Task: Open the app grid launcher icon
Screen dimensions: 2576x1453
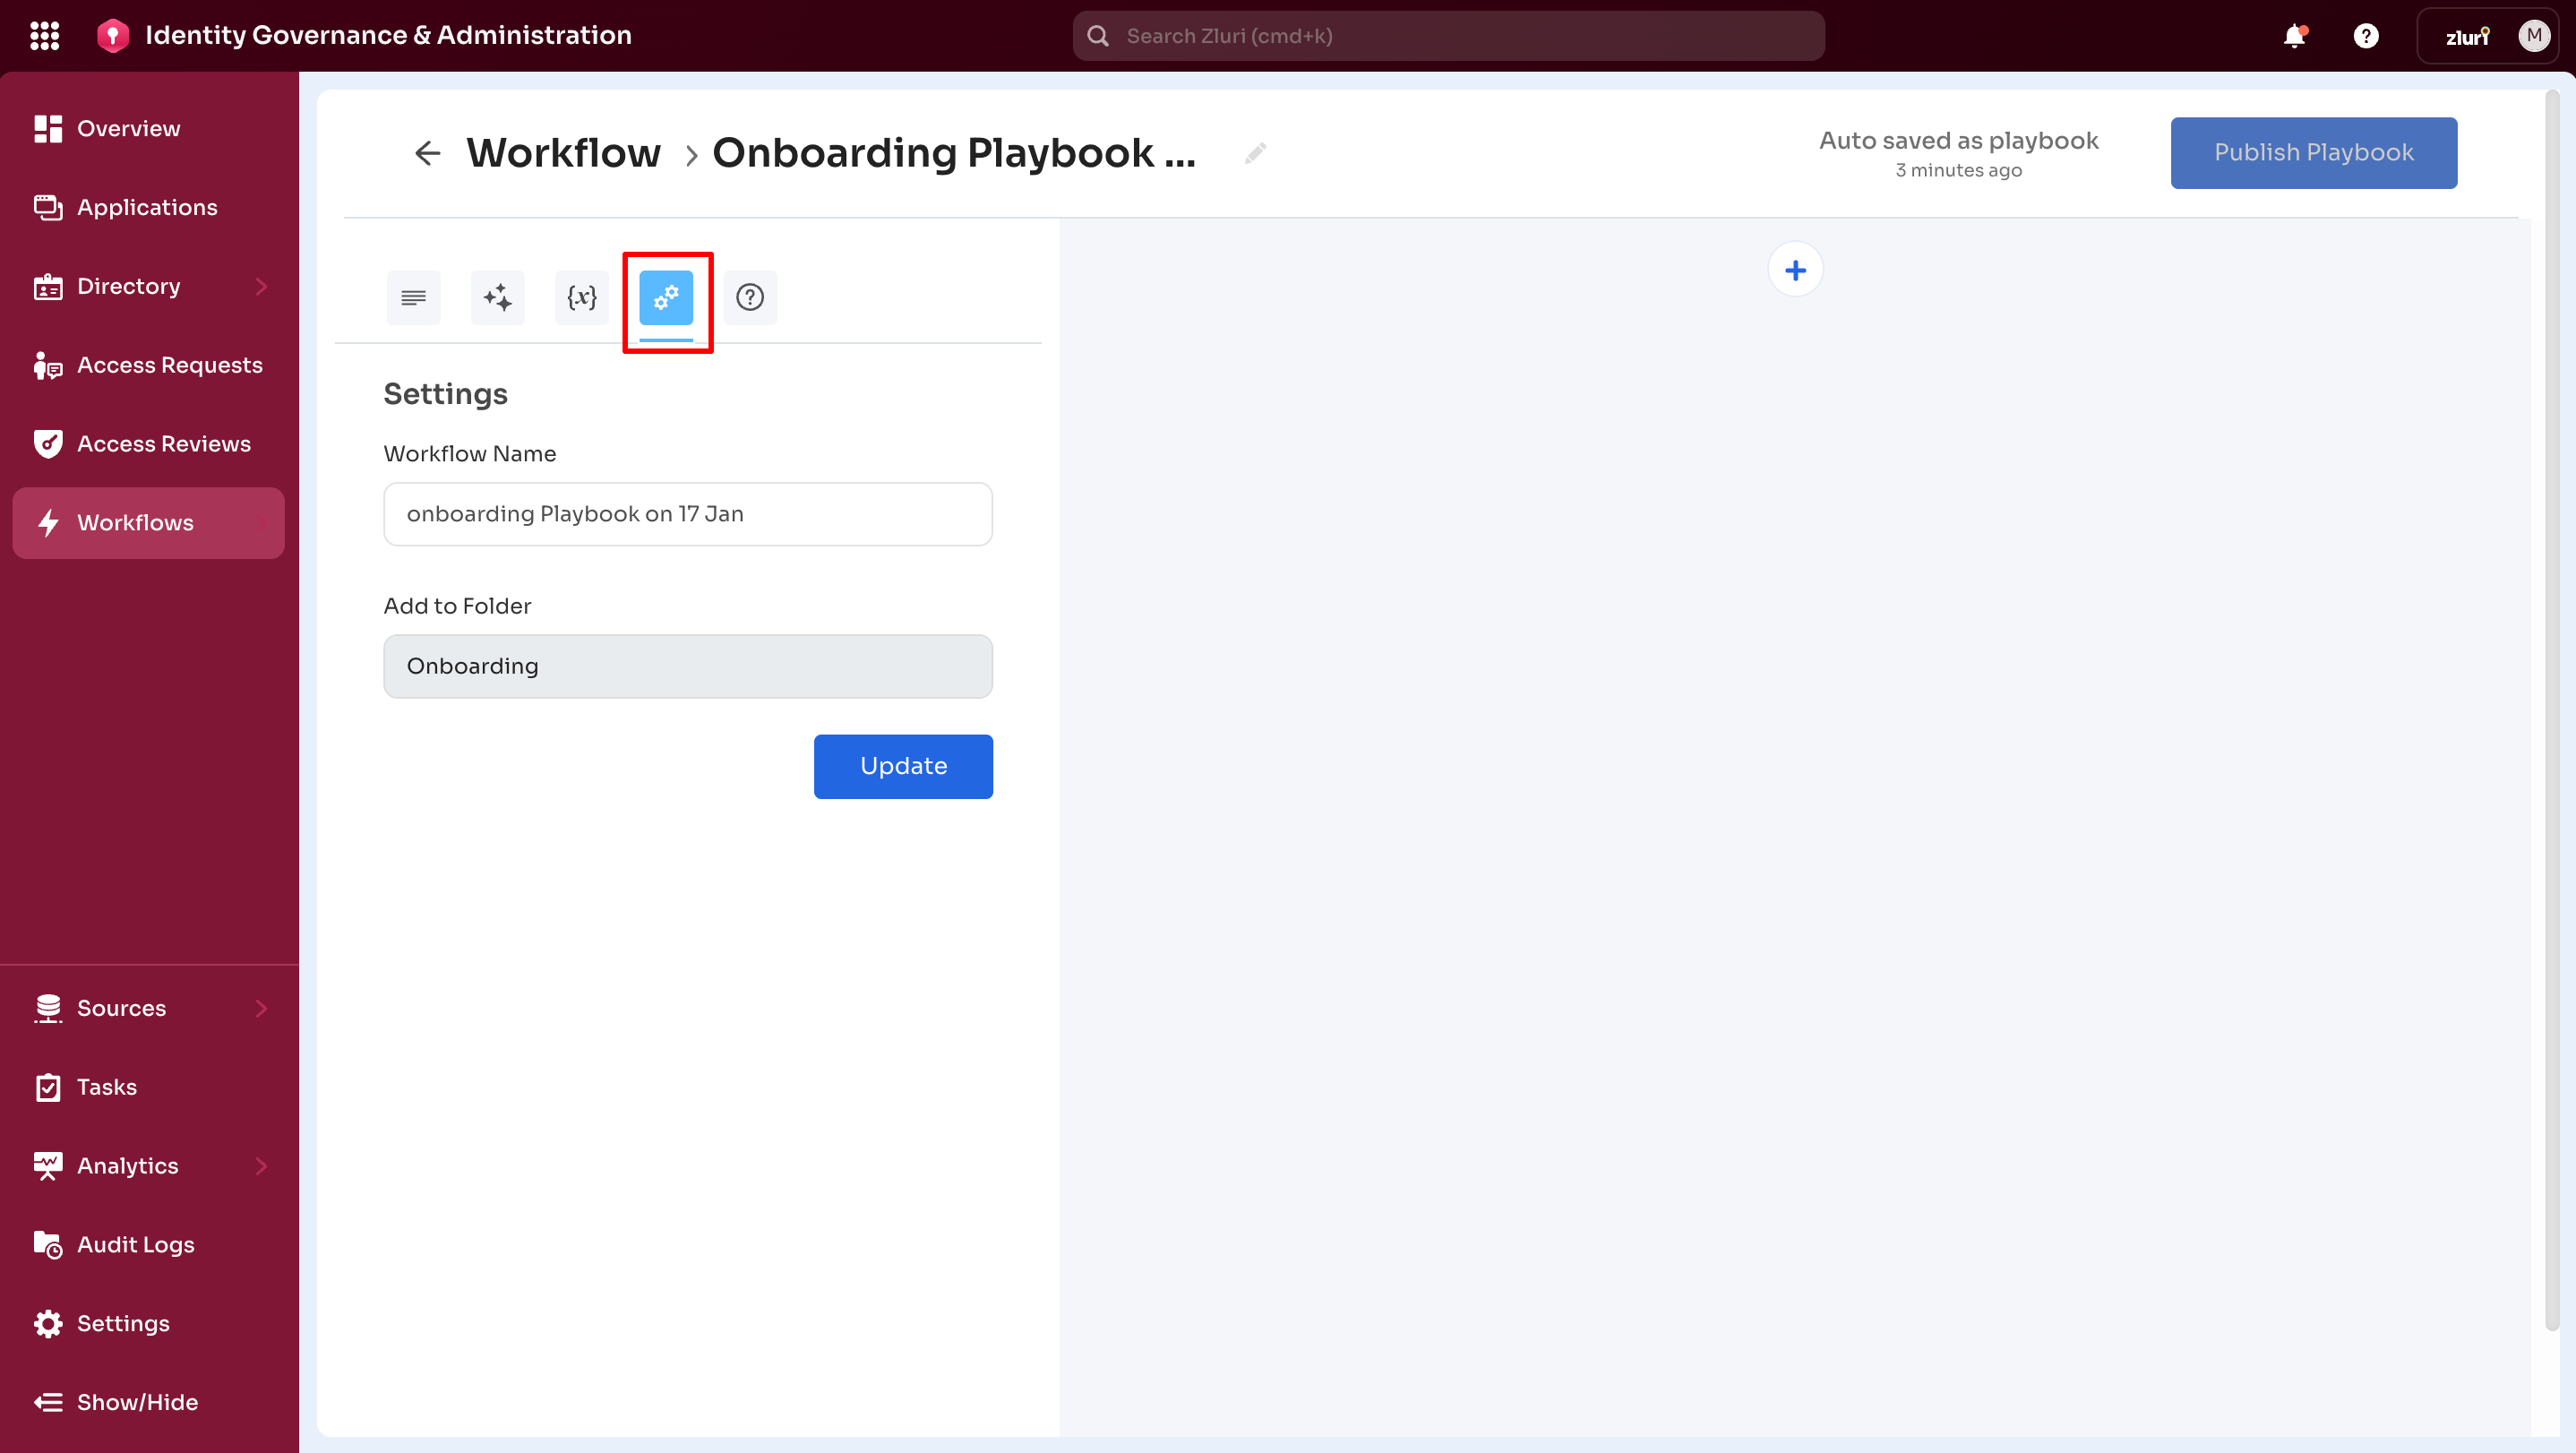Action: 45,35
